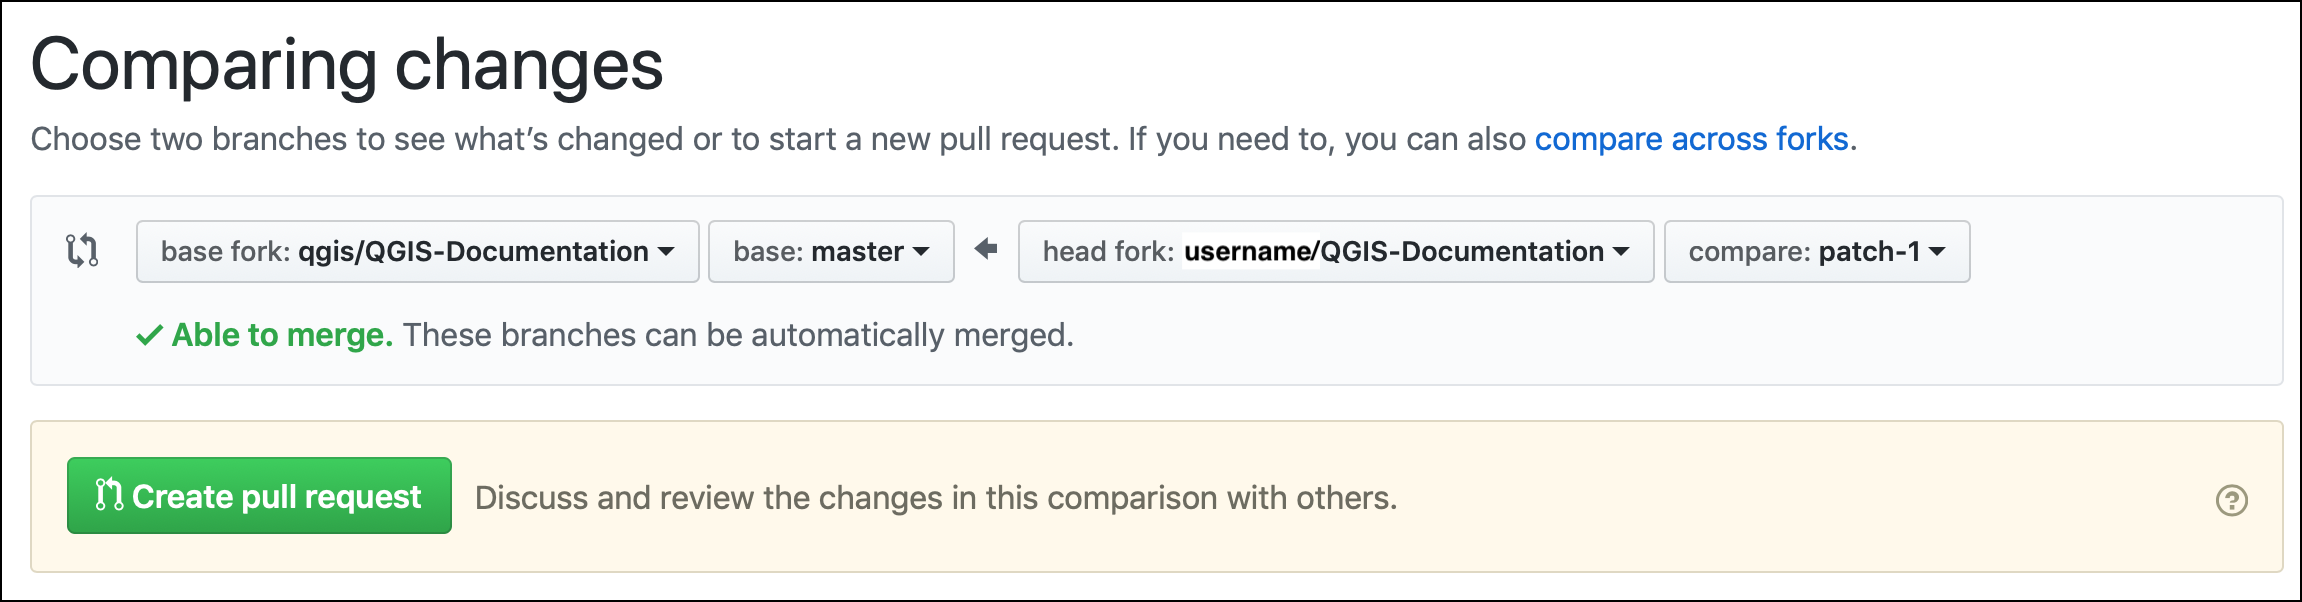Click the green checkmark next to Able to merge

tap(148, 335)
